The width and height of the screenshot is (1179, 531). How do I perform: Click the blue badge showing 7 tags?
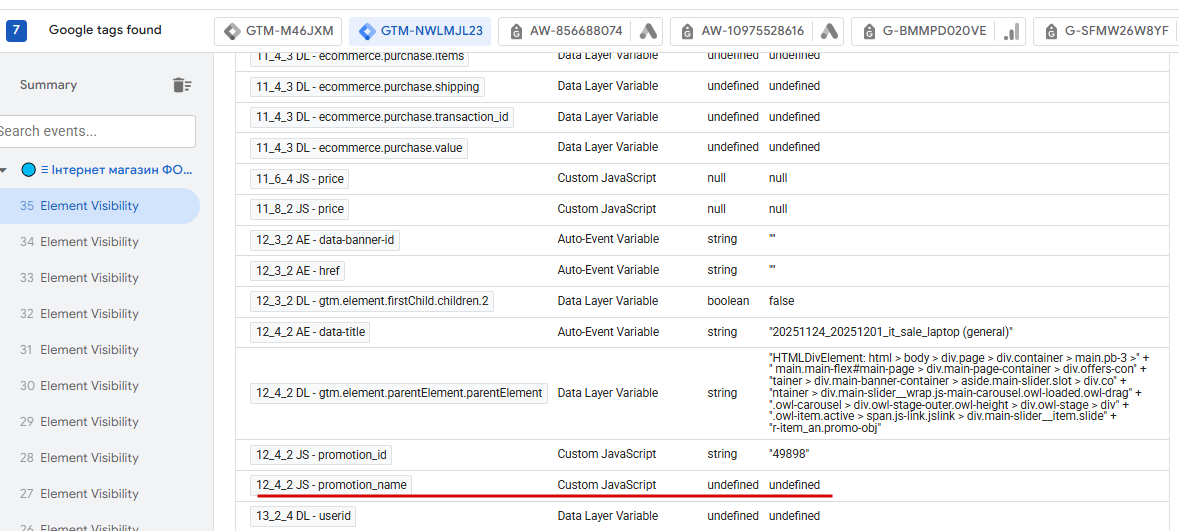[x=17, y=30]
